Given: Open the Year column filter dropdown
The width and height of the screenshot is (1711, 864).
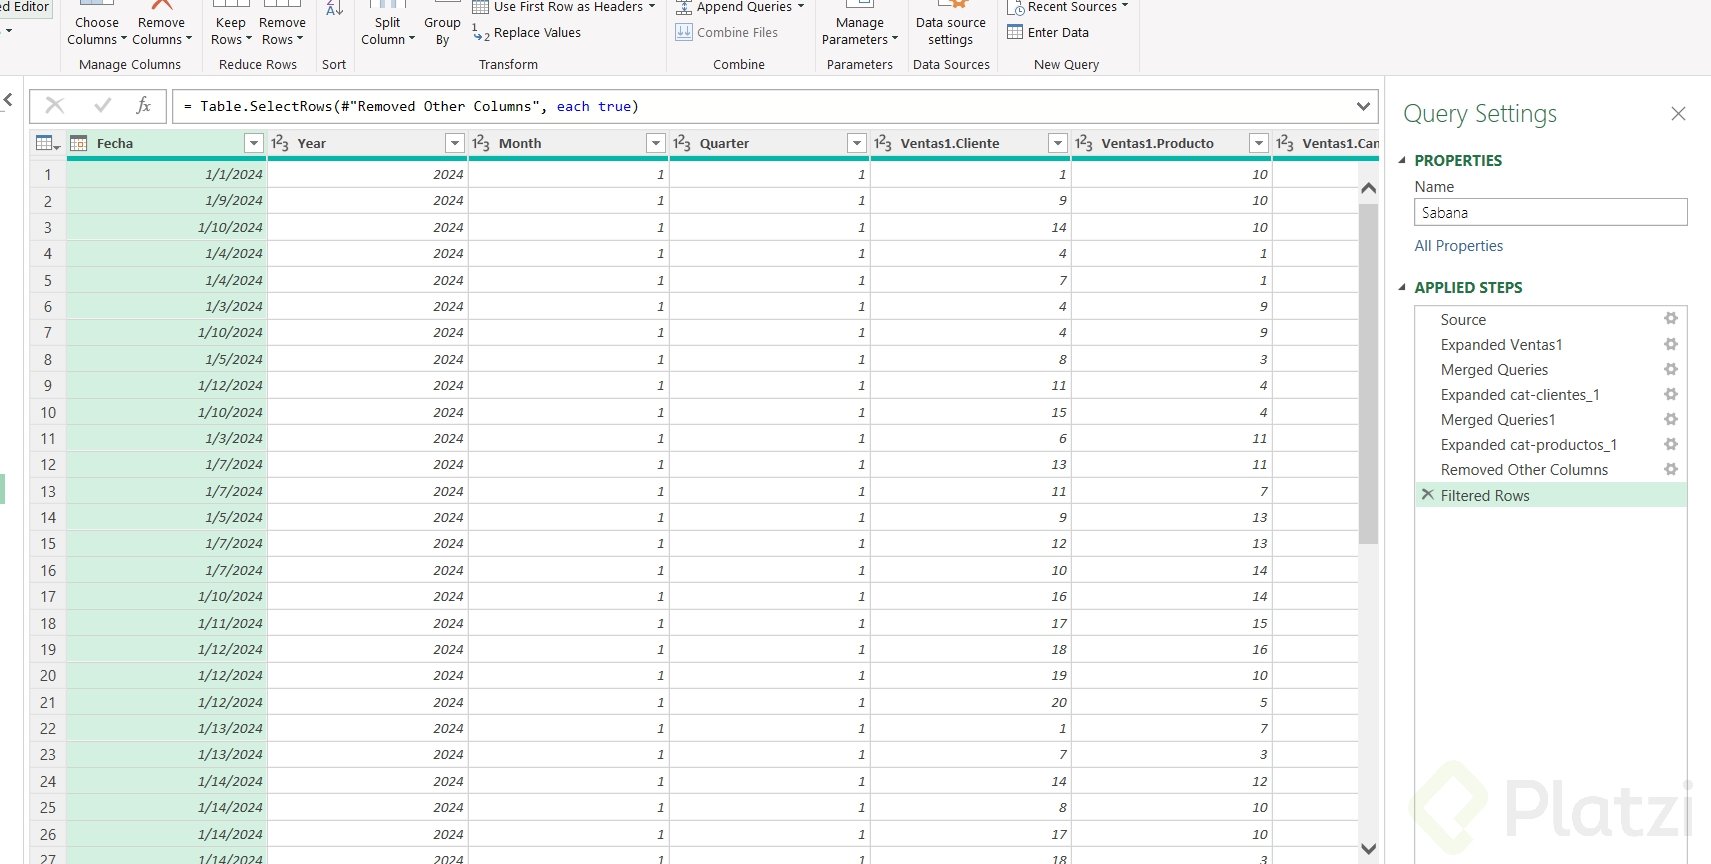Looking at the screenshot, I should click(454, 143).
